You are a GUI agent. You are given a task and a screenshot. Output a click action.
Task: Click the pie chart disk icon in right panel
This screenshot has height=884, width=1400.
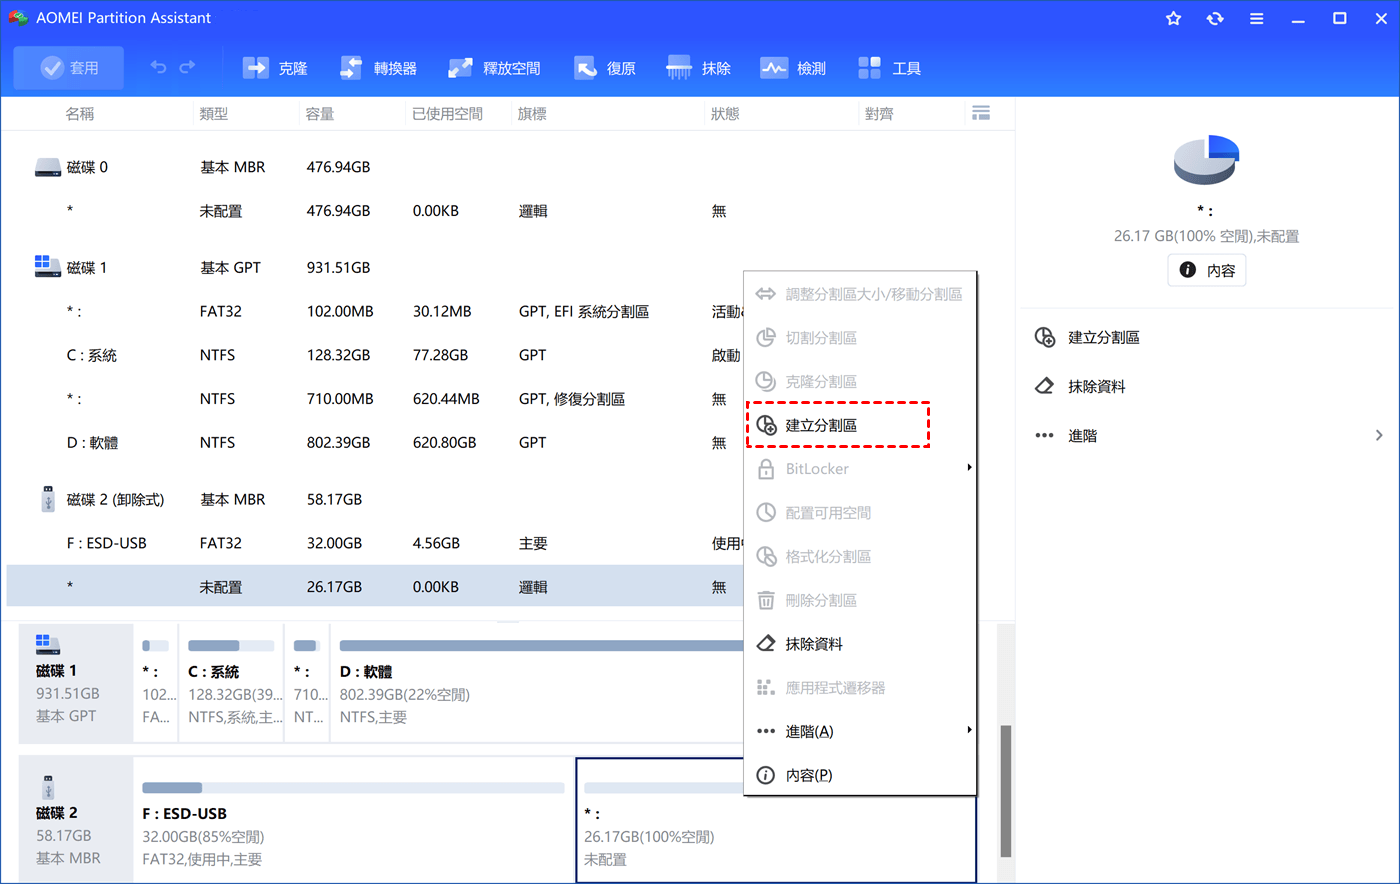pos(1206,159)
